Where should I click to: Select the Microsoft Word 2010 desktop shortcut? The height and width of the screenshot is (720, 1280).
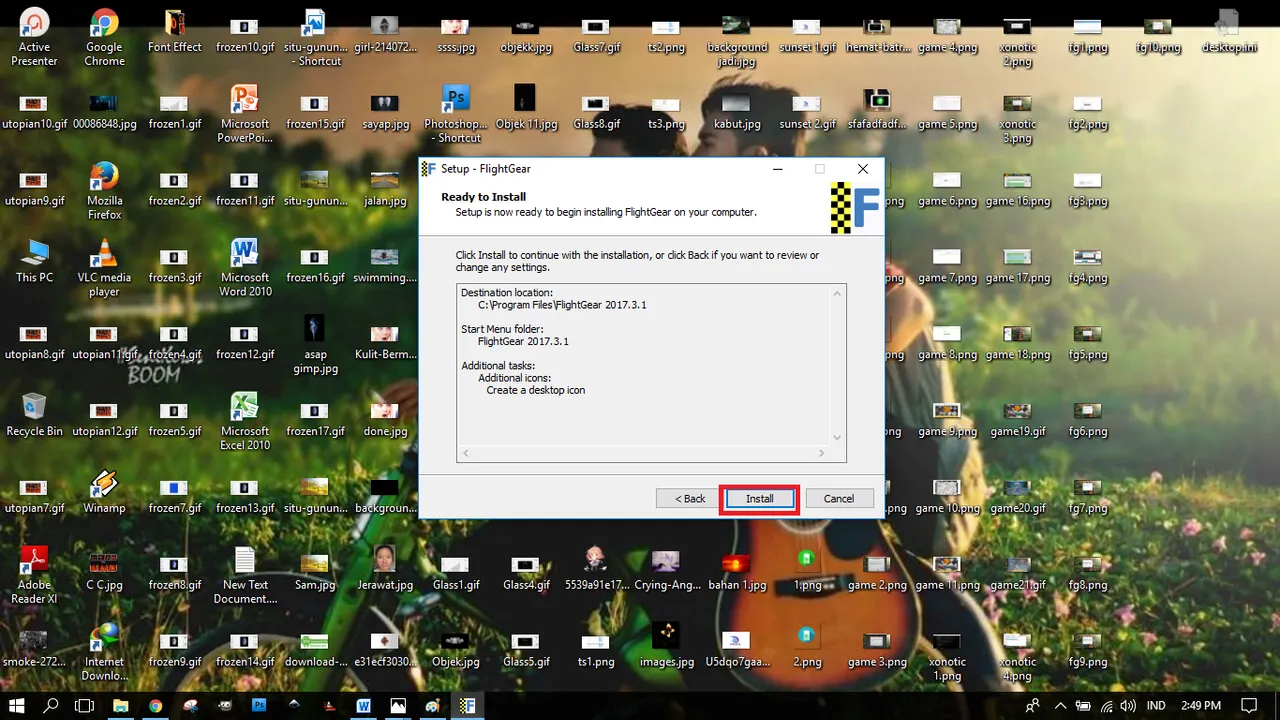click(245, 269)
